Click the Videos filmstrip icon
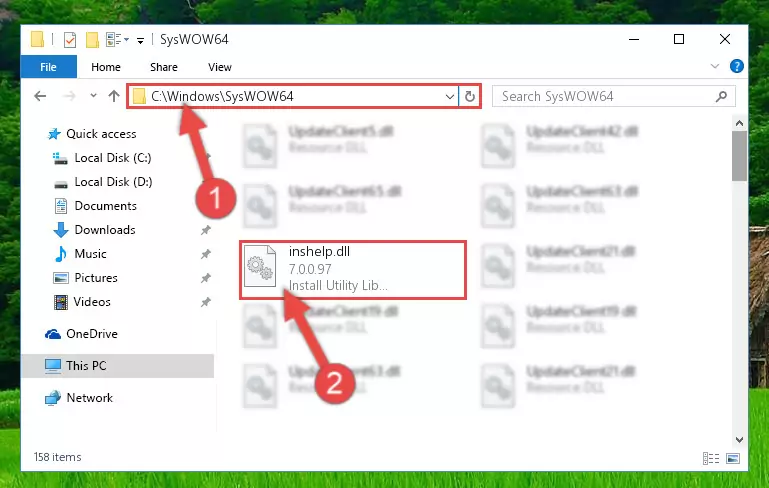Screen dimensions: 769x488 (x=61, y=302)
